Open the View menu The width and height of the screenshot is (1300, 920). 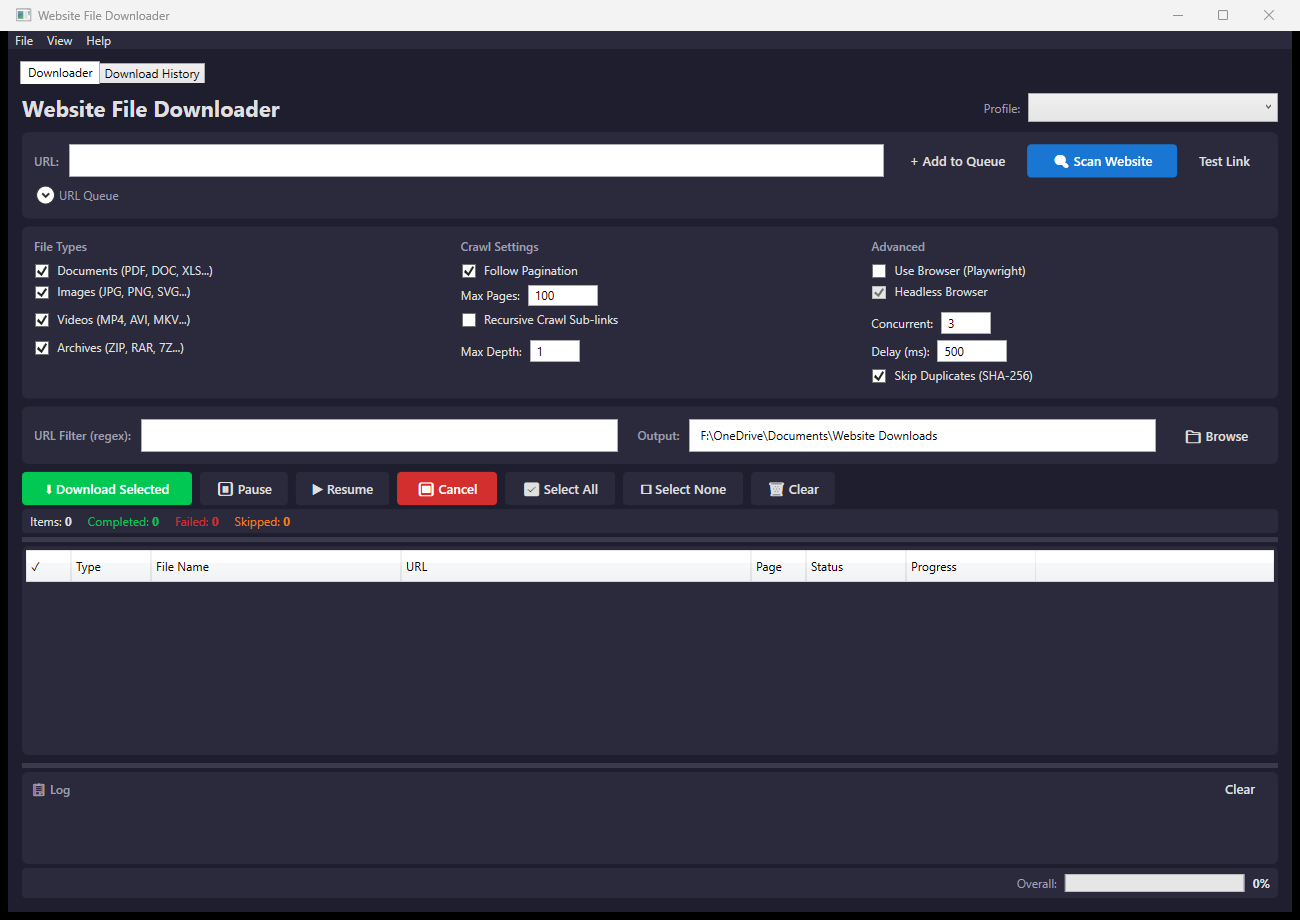(59, 41)
